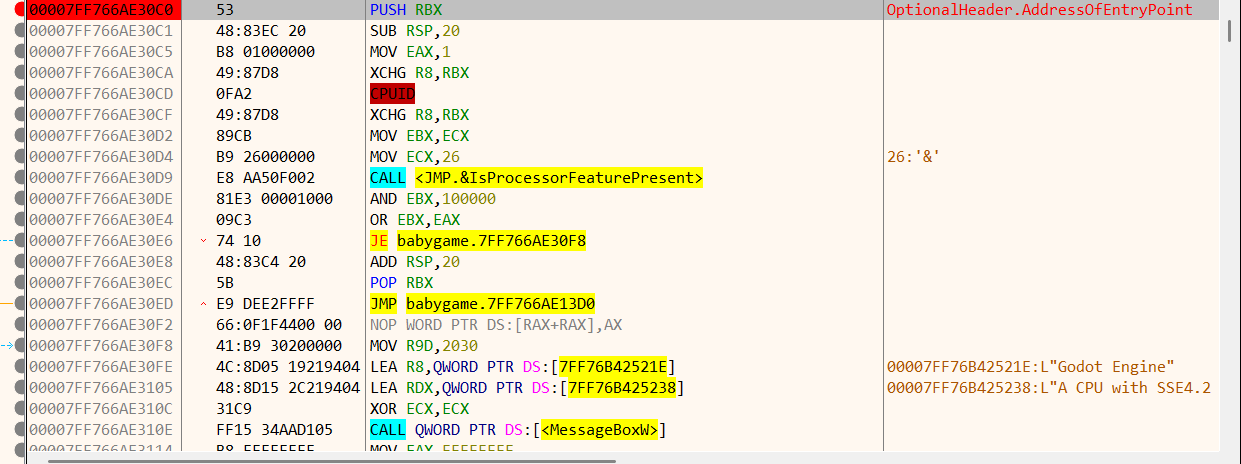Click the breakpoint bullet at 00007FF766AE30ED
1241x464 pixels.
21,304
